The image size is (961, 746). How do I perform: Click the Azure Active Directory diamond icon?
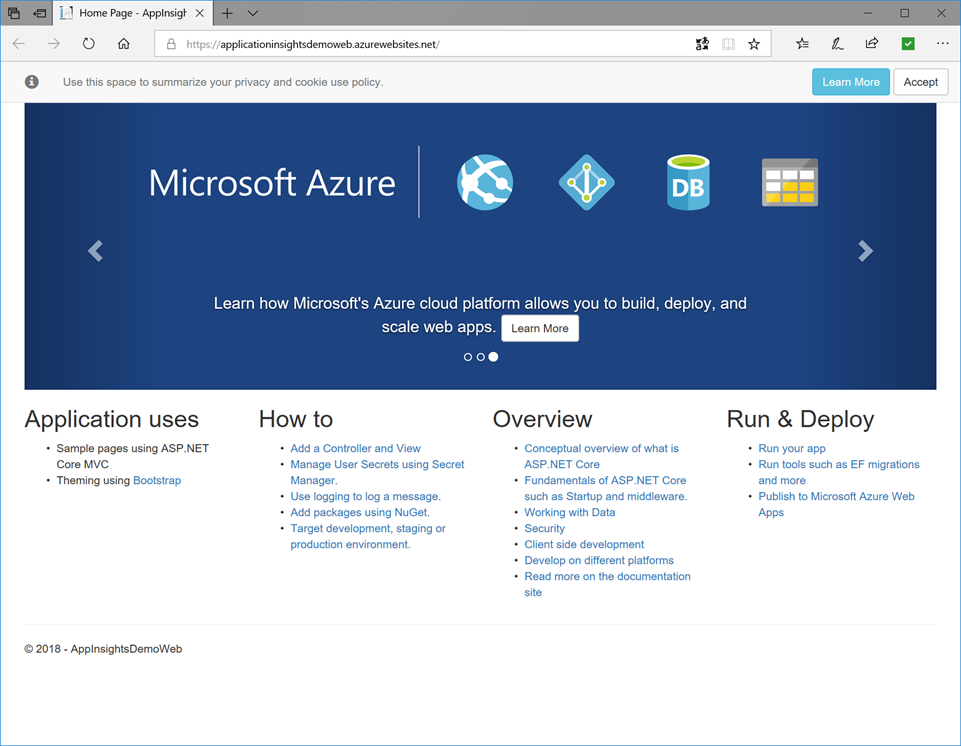tap(587, 182)
